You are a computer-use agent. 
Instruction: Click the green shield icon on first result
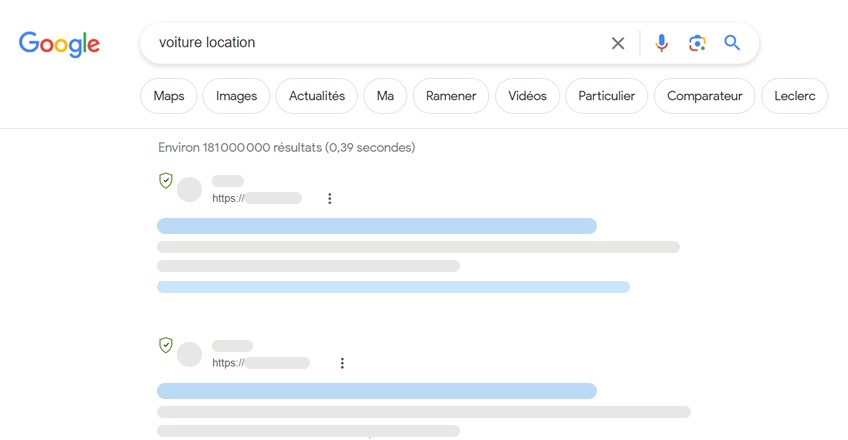click(165, 181)
